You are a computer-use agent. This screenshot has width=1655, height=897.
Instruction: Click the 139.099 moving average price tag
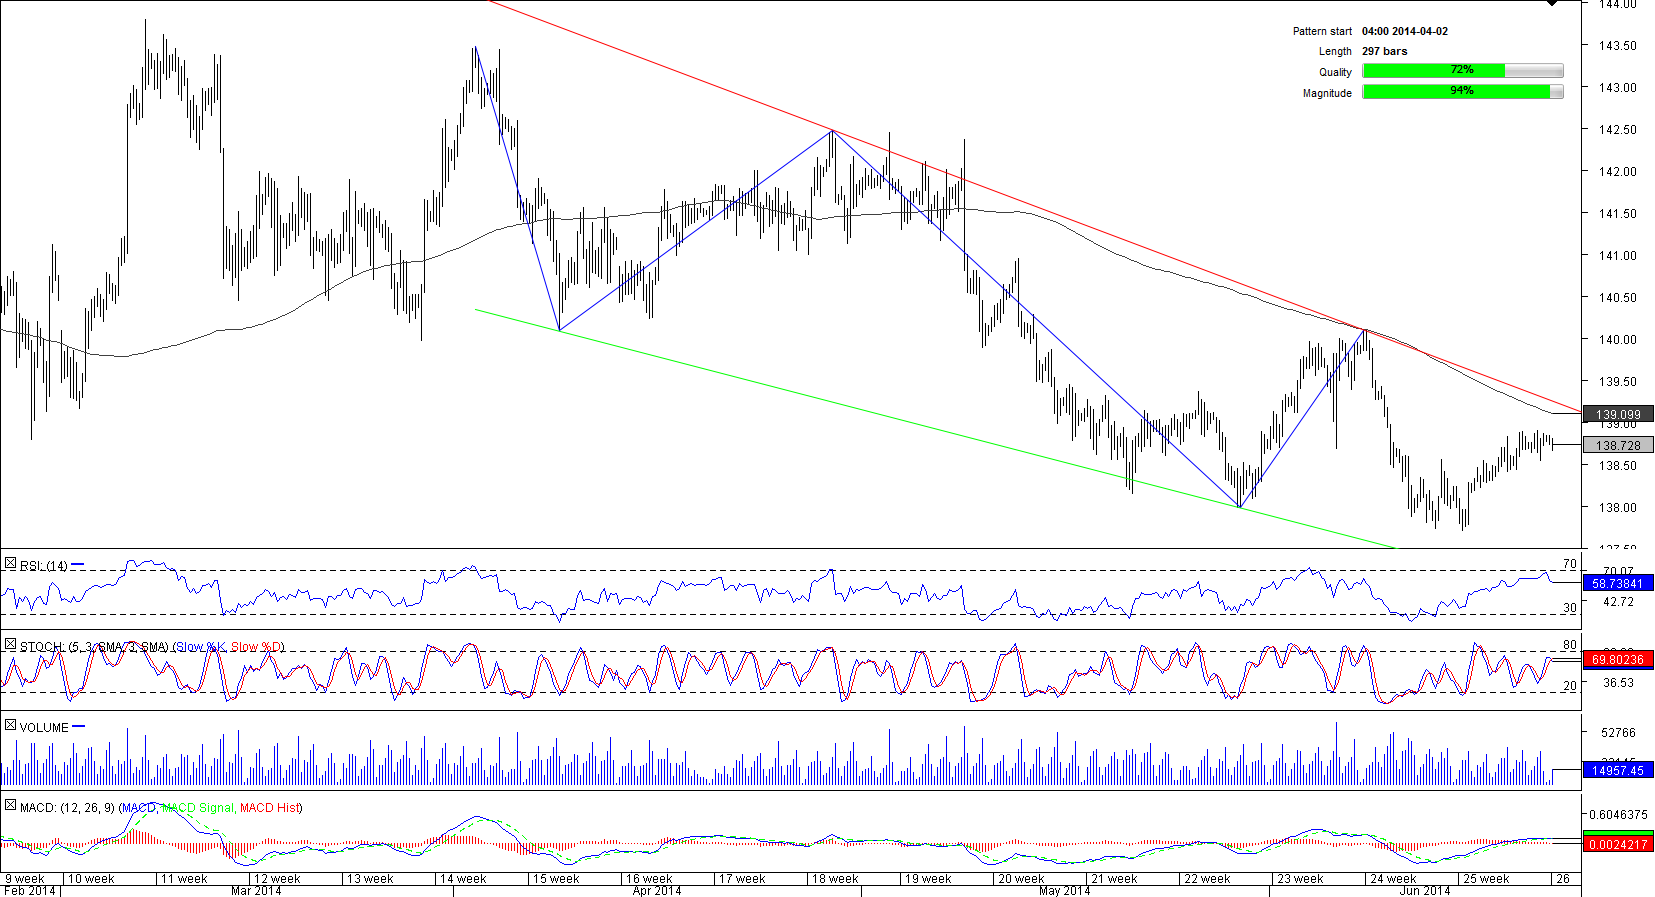[x=1618, y=414]
